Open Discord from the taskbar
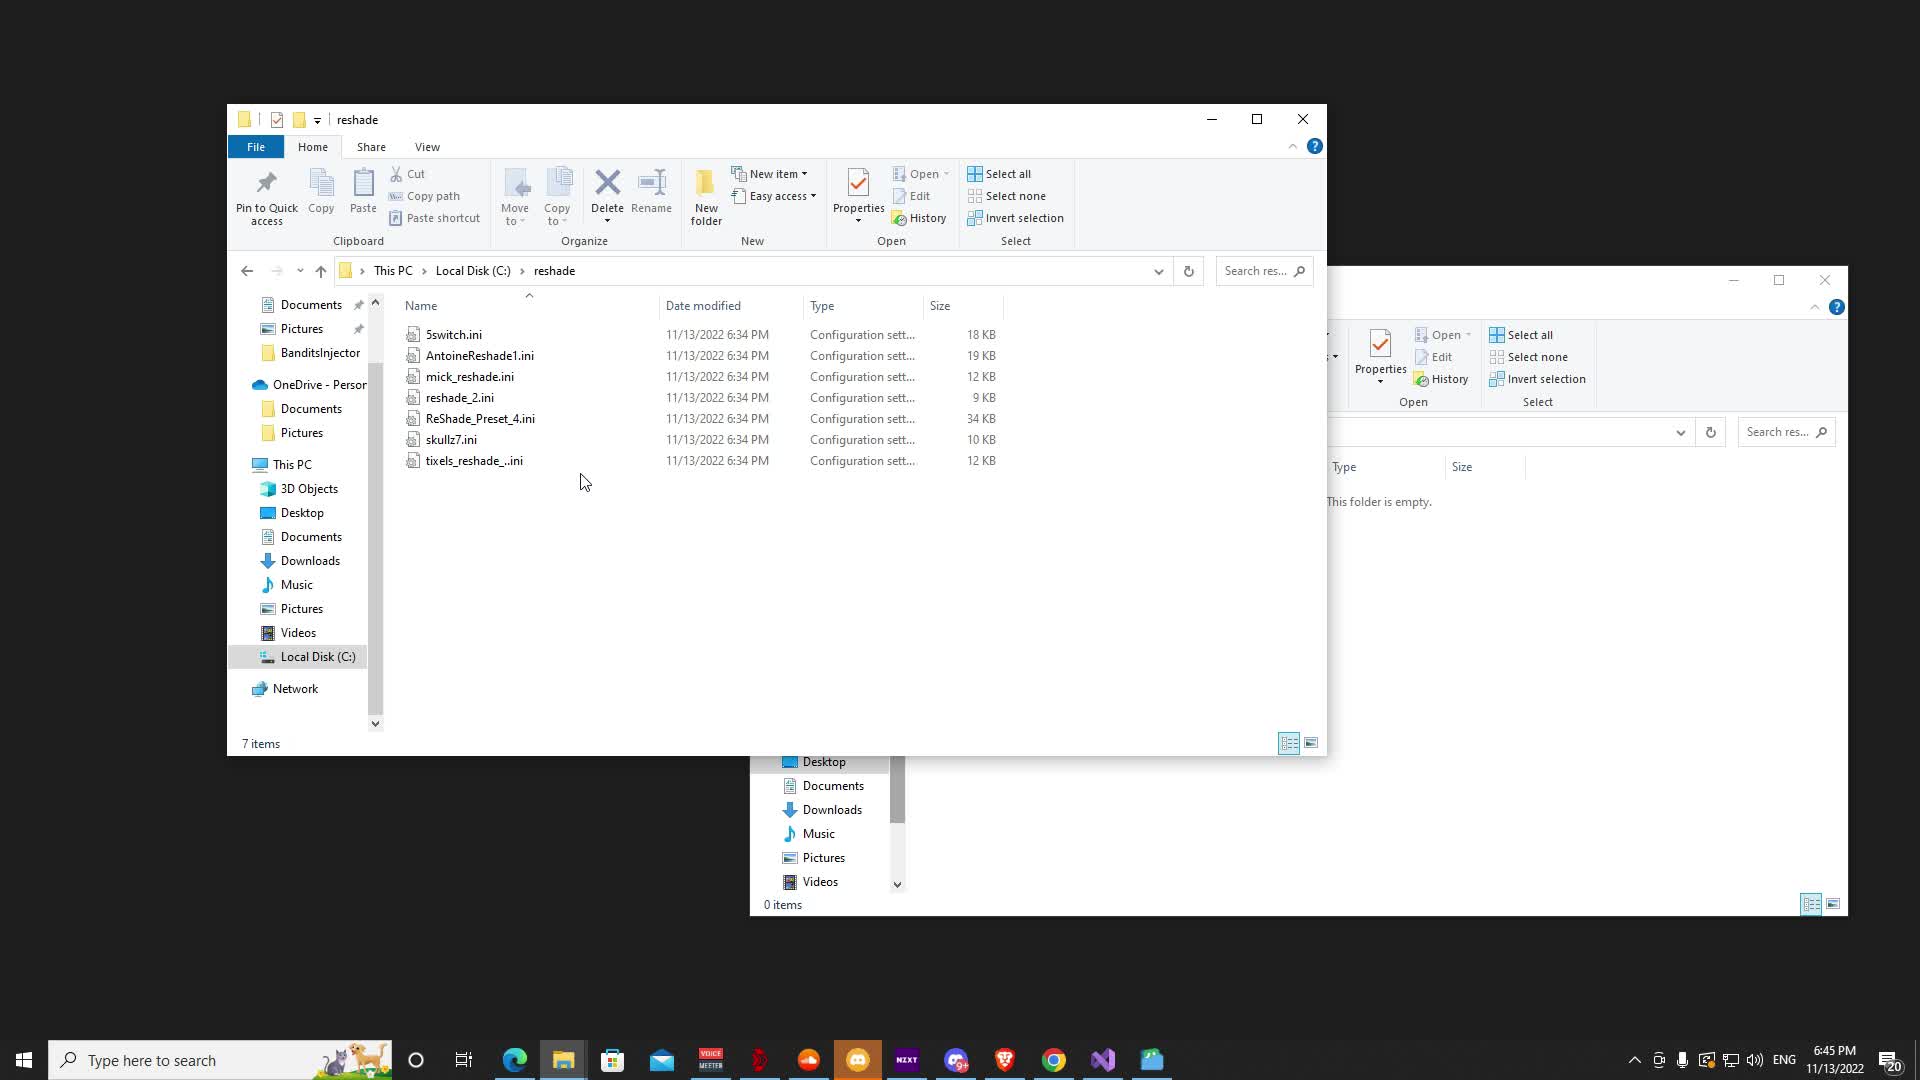1920x1080 pixels. point(857,1059)
